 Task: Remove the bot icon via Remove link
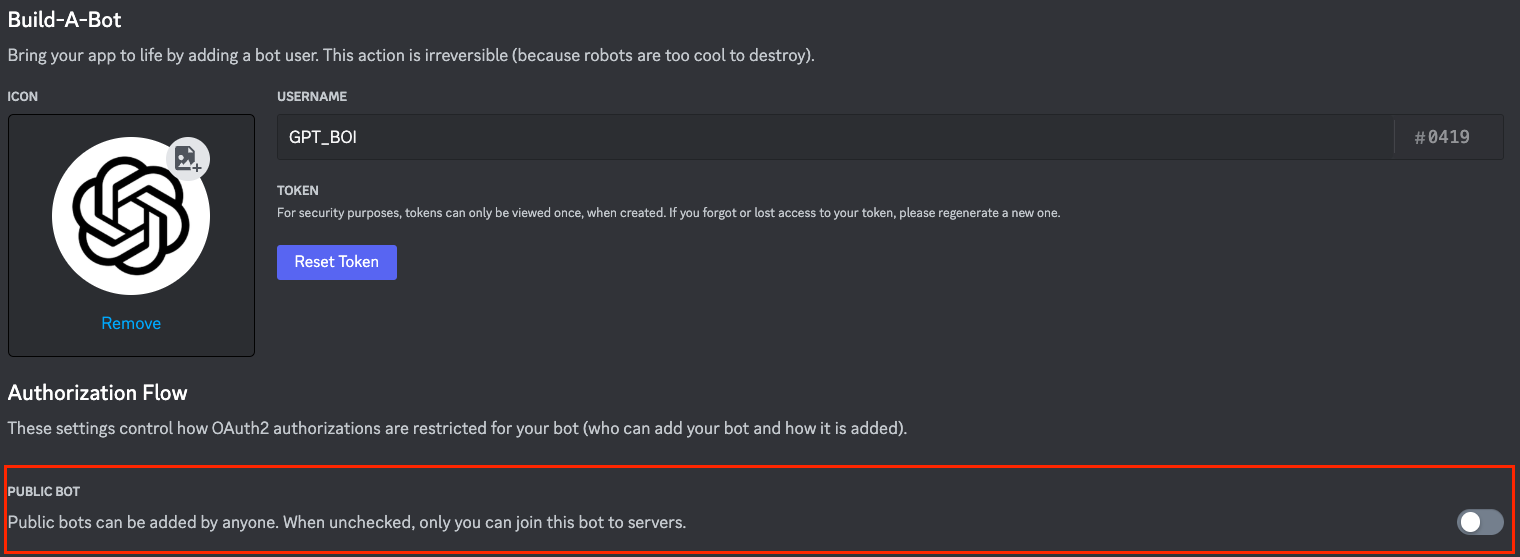pyautogui.click(x=131, y=323)
